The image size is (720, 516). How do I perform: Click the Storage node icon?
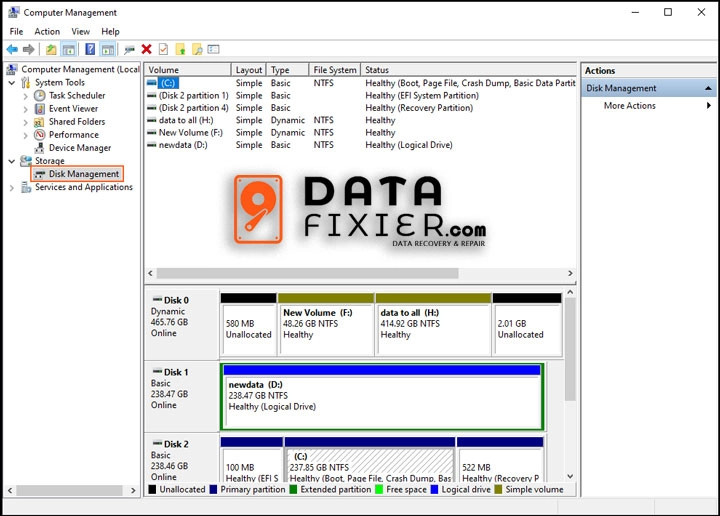(x=26, y=161)
